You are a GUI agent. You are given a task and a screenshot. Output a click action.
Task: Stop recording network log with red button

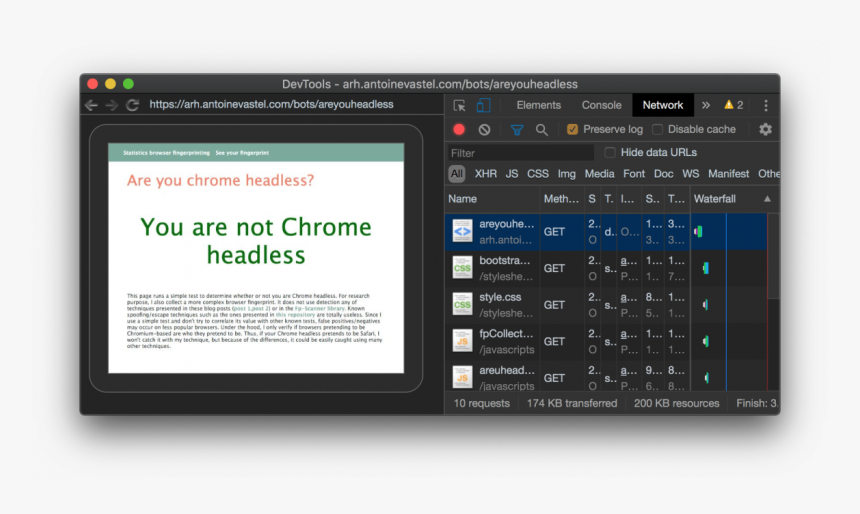[x=459, y=129]
